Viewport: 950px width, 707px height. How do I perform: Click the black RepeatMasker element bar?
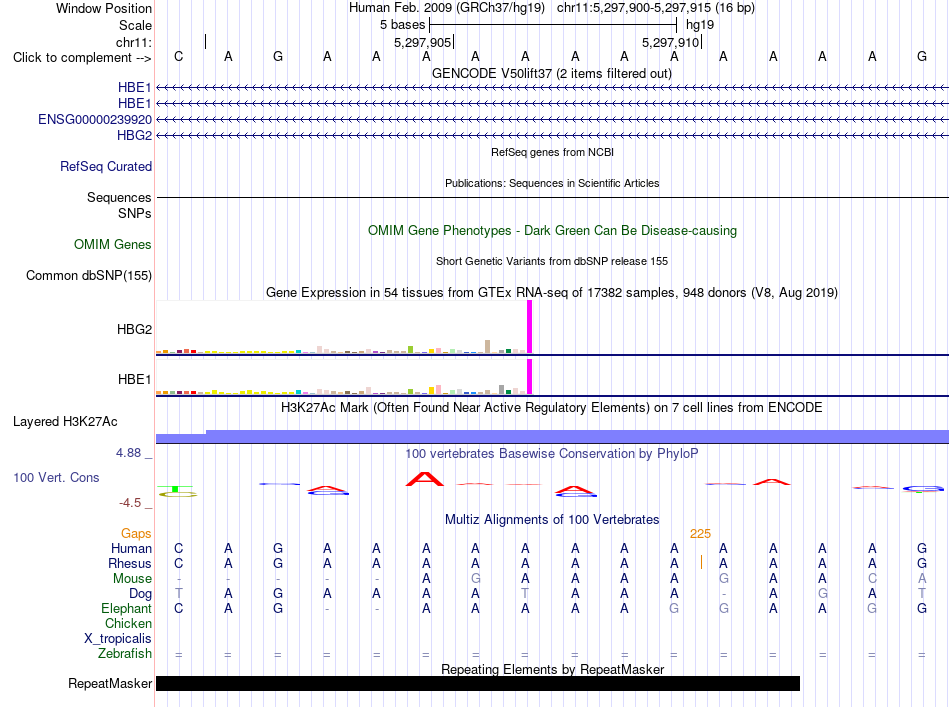point(478,683)
